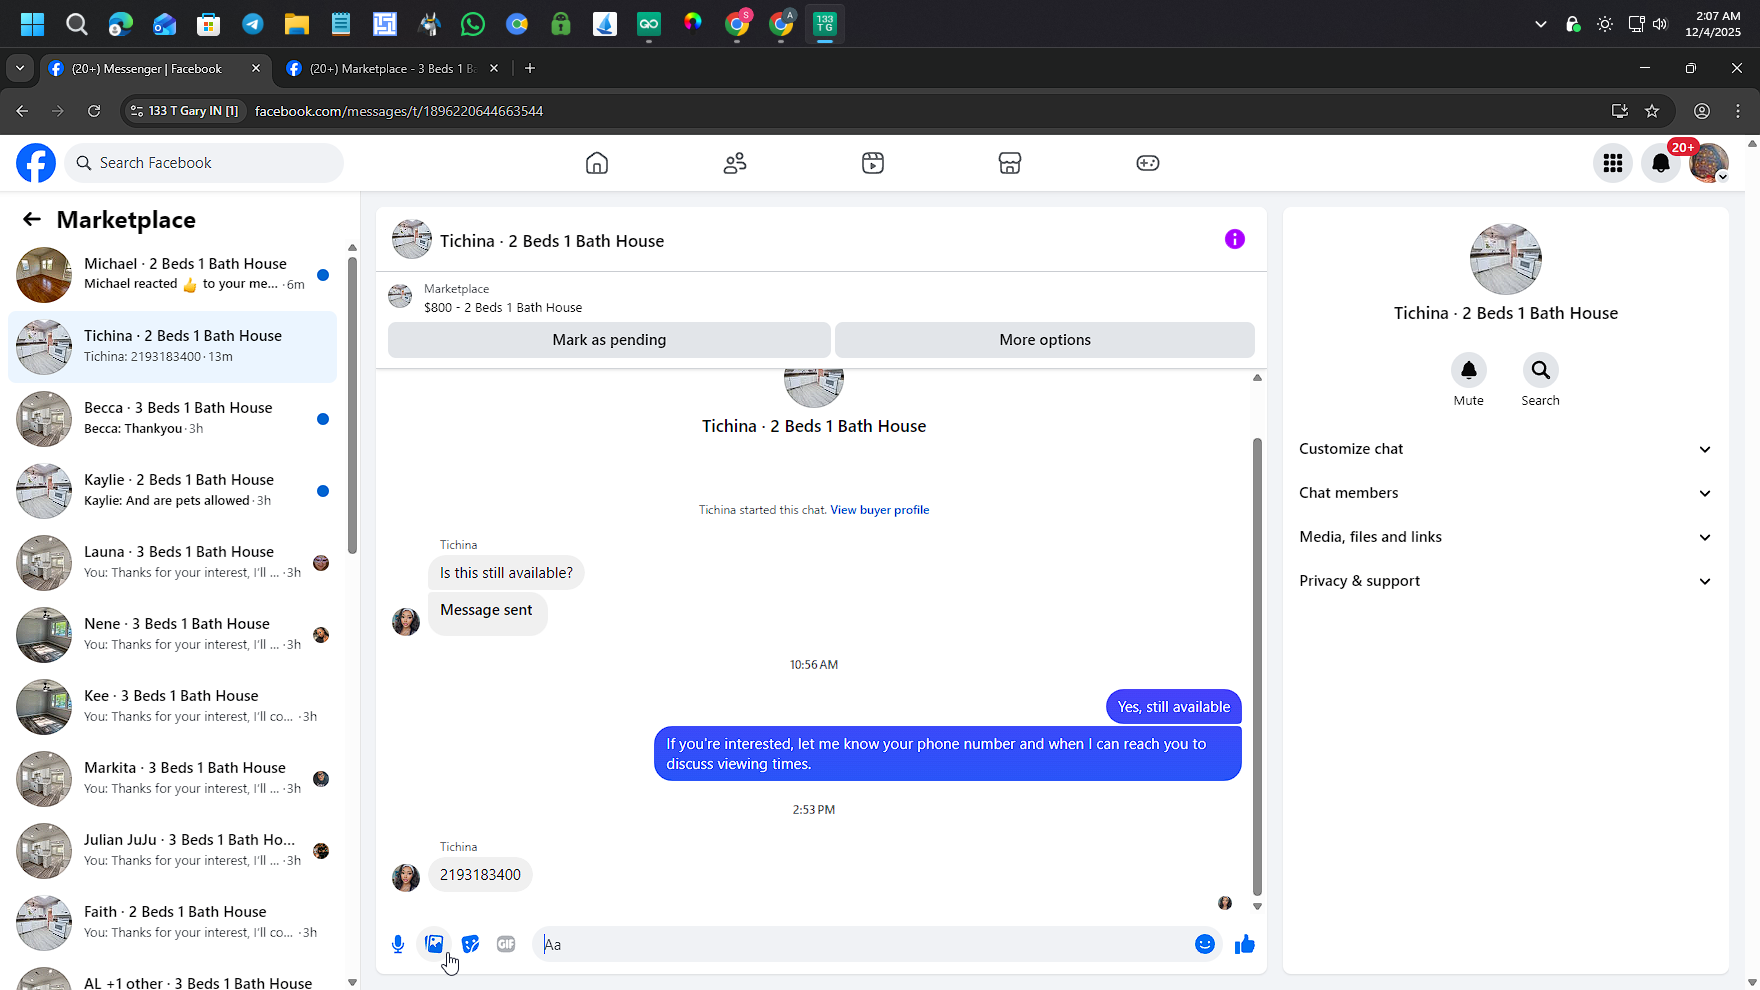Screen dimensions: 1760x990
Task: Click the 'Yes, still available' message
Action: [1174, 707]
